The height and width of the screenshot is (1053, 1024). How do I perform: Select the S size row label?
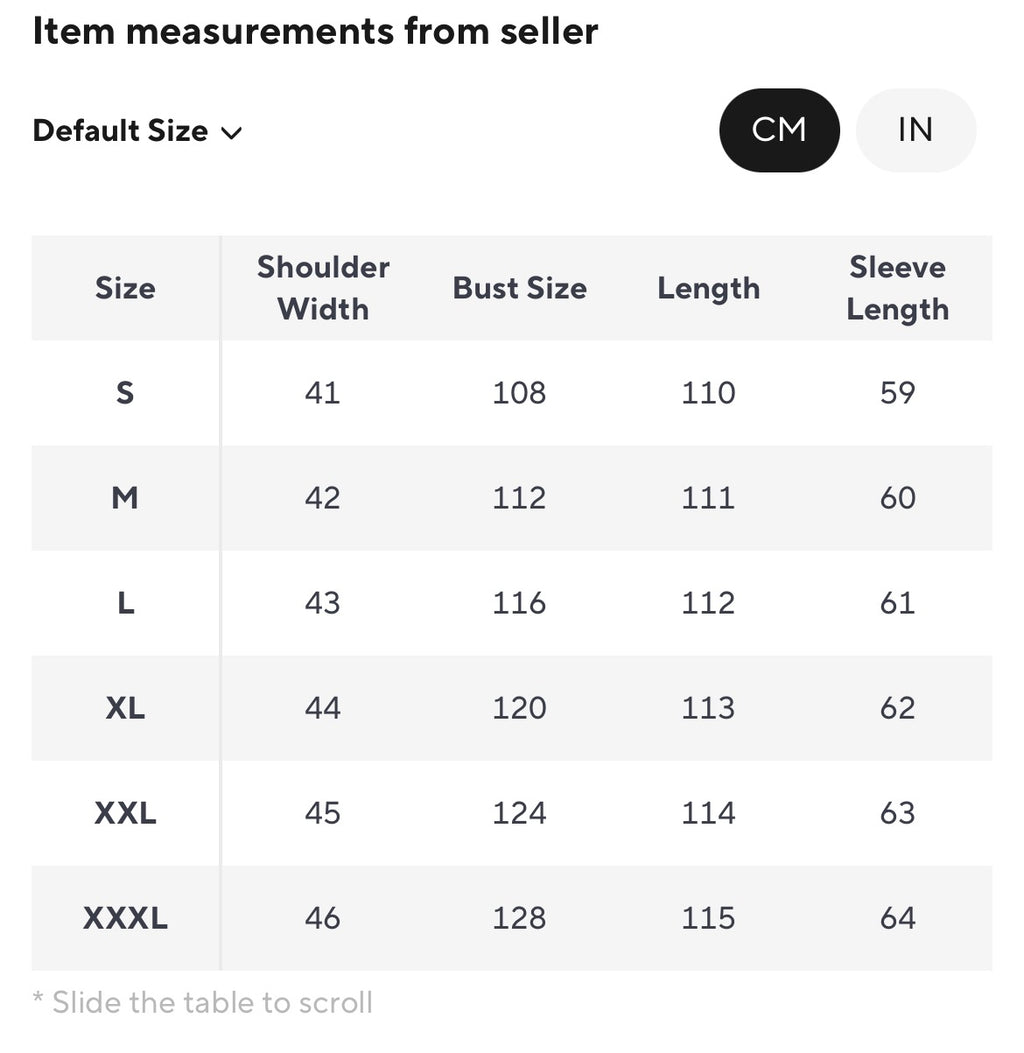tap(125, 393)
